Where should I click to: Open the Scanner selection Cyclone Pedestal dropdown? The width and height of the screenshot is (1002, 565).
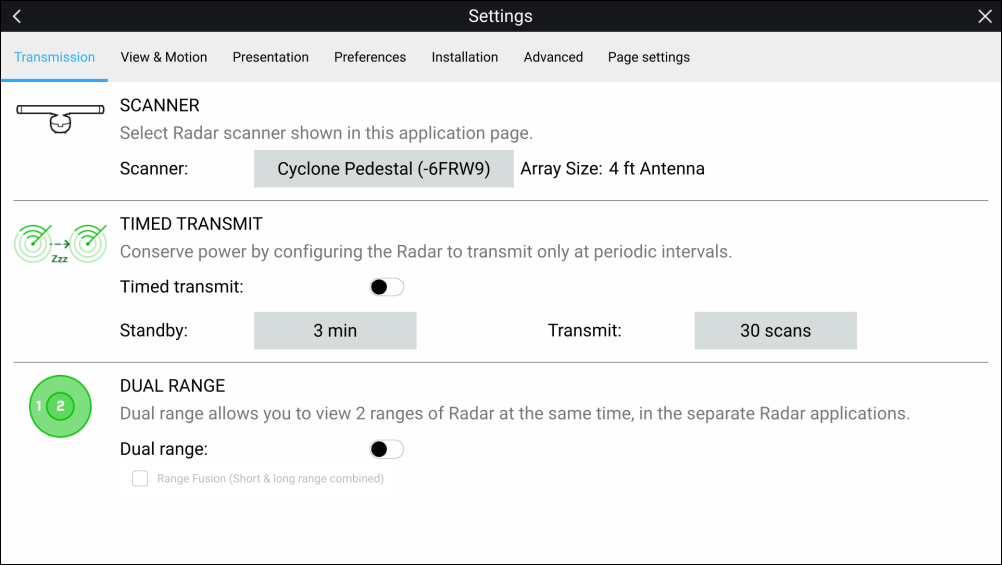(x=383, y=169)
